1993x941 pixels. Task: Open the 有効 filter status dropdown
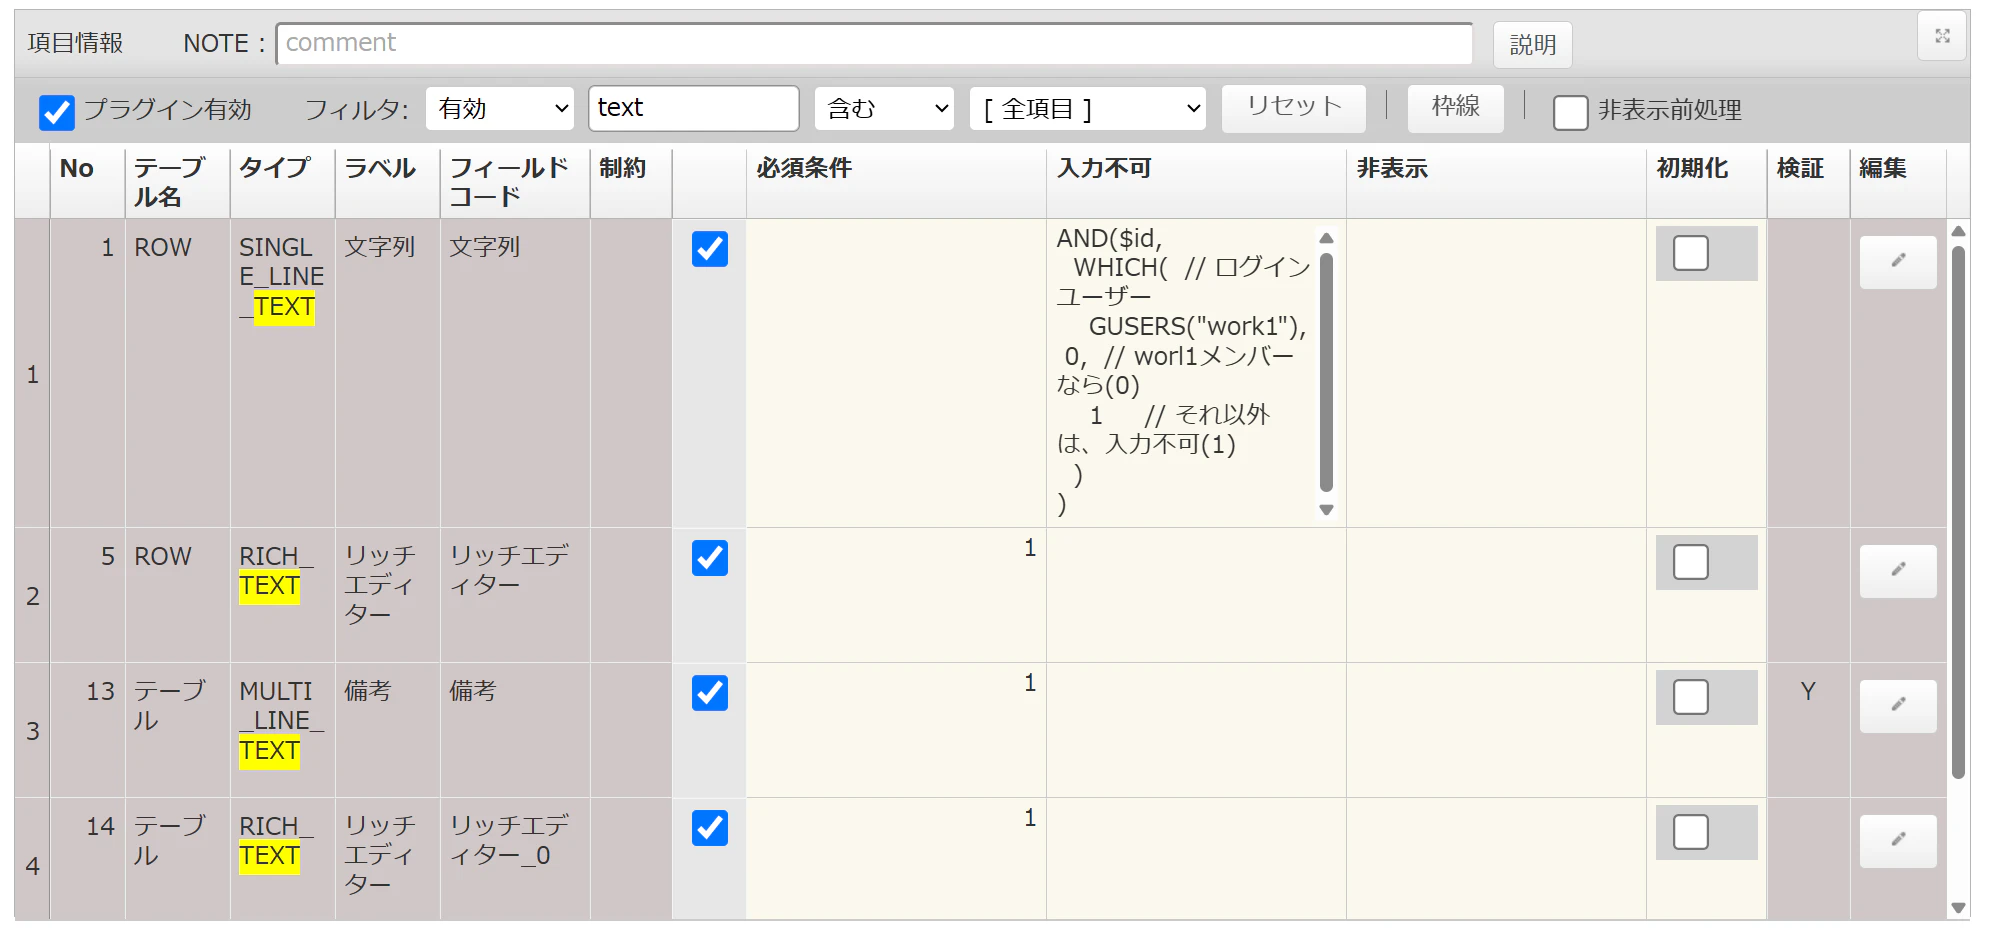pos(500,108)
